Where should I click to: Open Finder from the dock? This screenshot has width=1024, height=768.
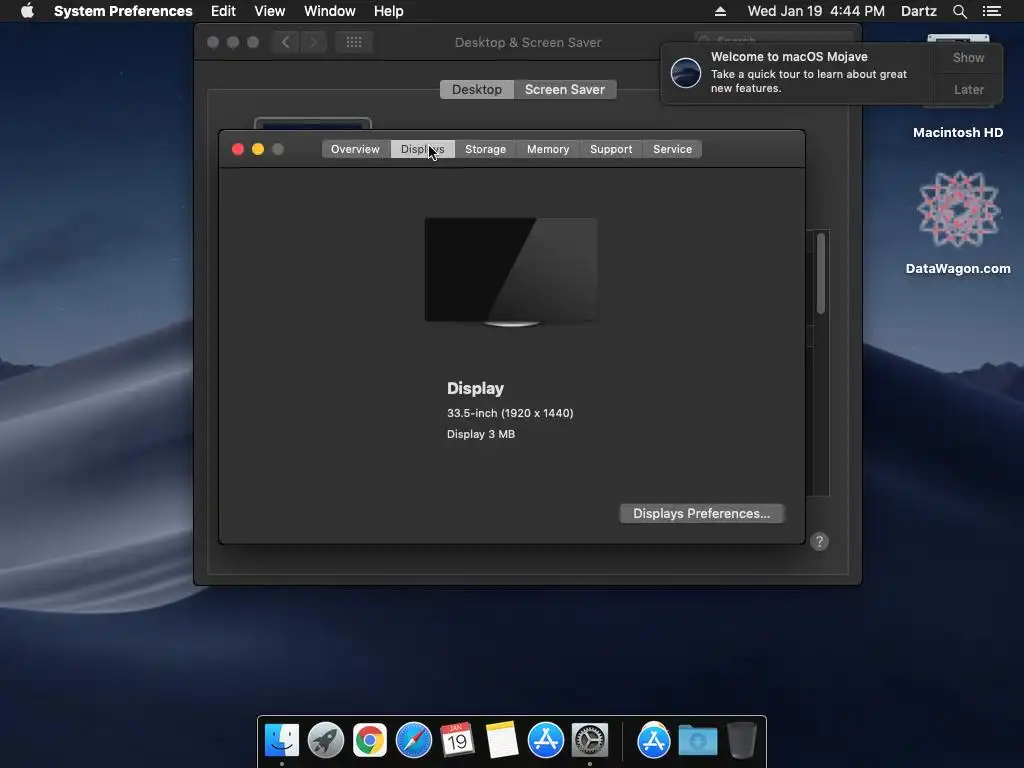coord(282,740)
